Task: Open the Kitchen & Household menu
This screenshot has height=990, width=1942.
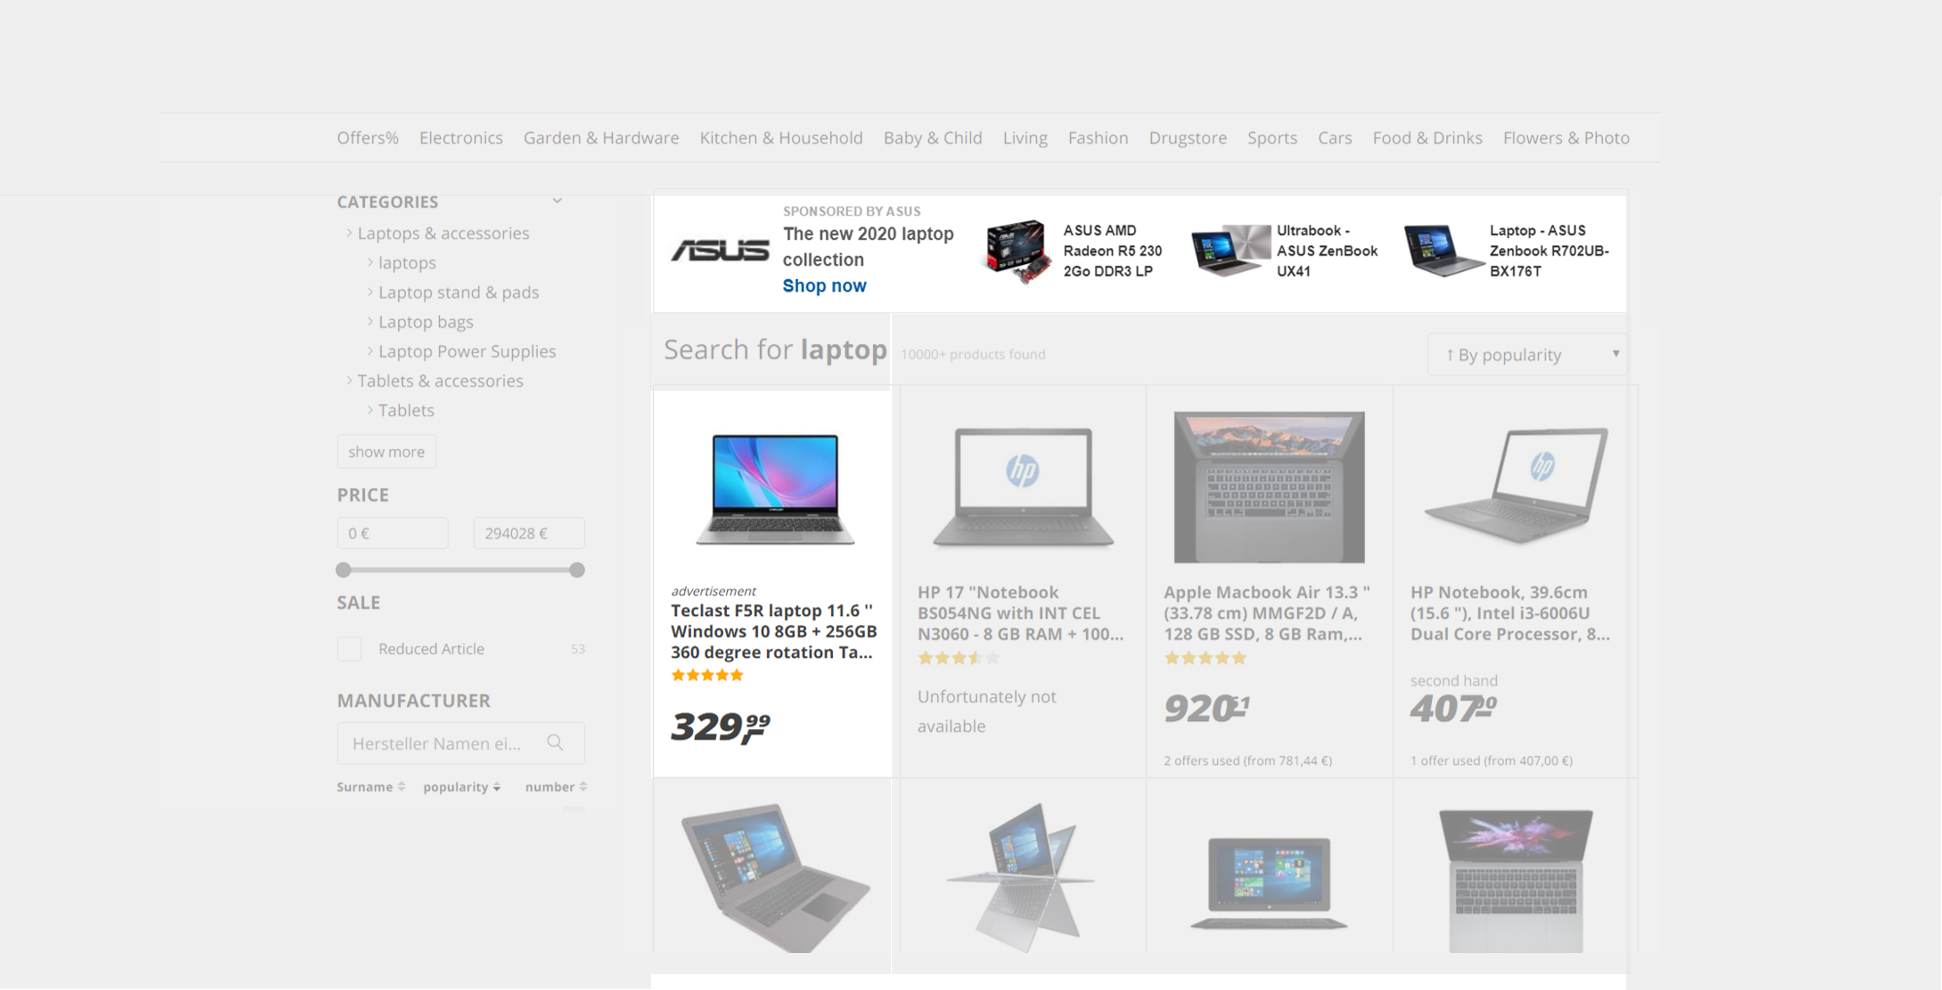Action: 781,138
